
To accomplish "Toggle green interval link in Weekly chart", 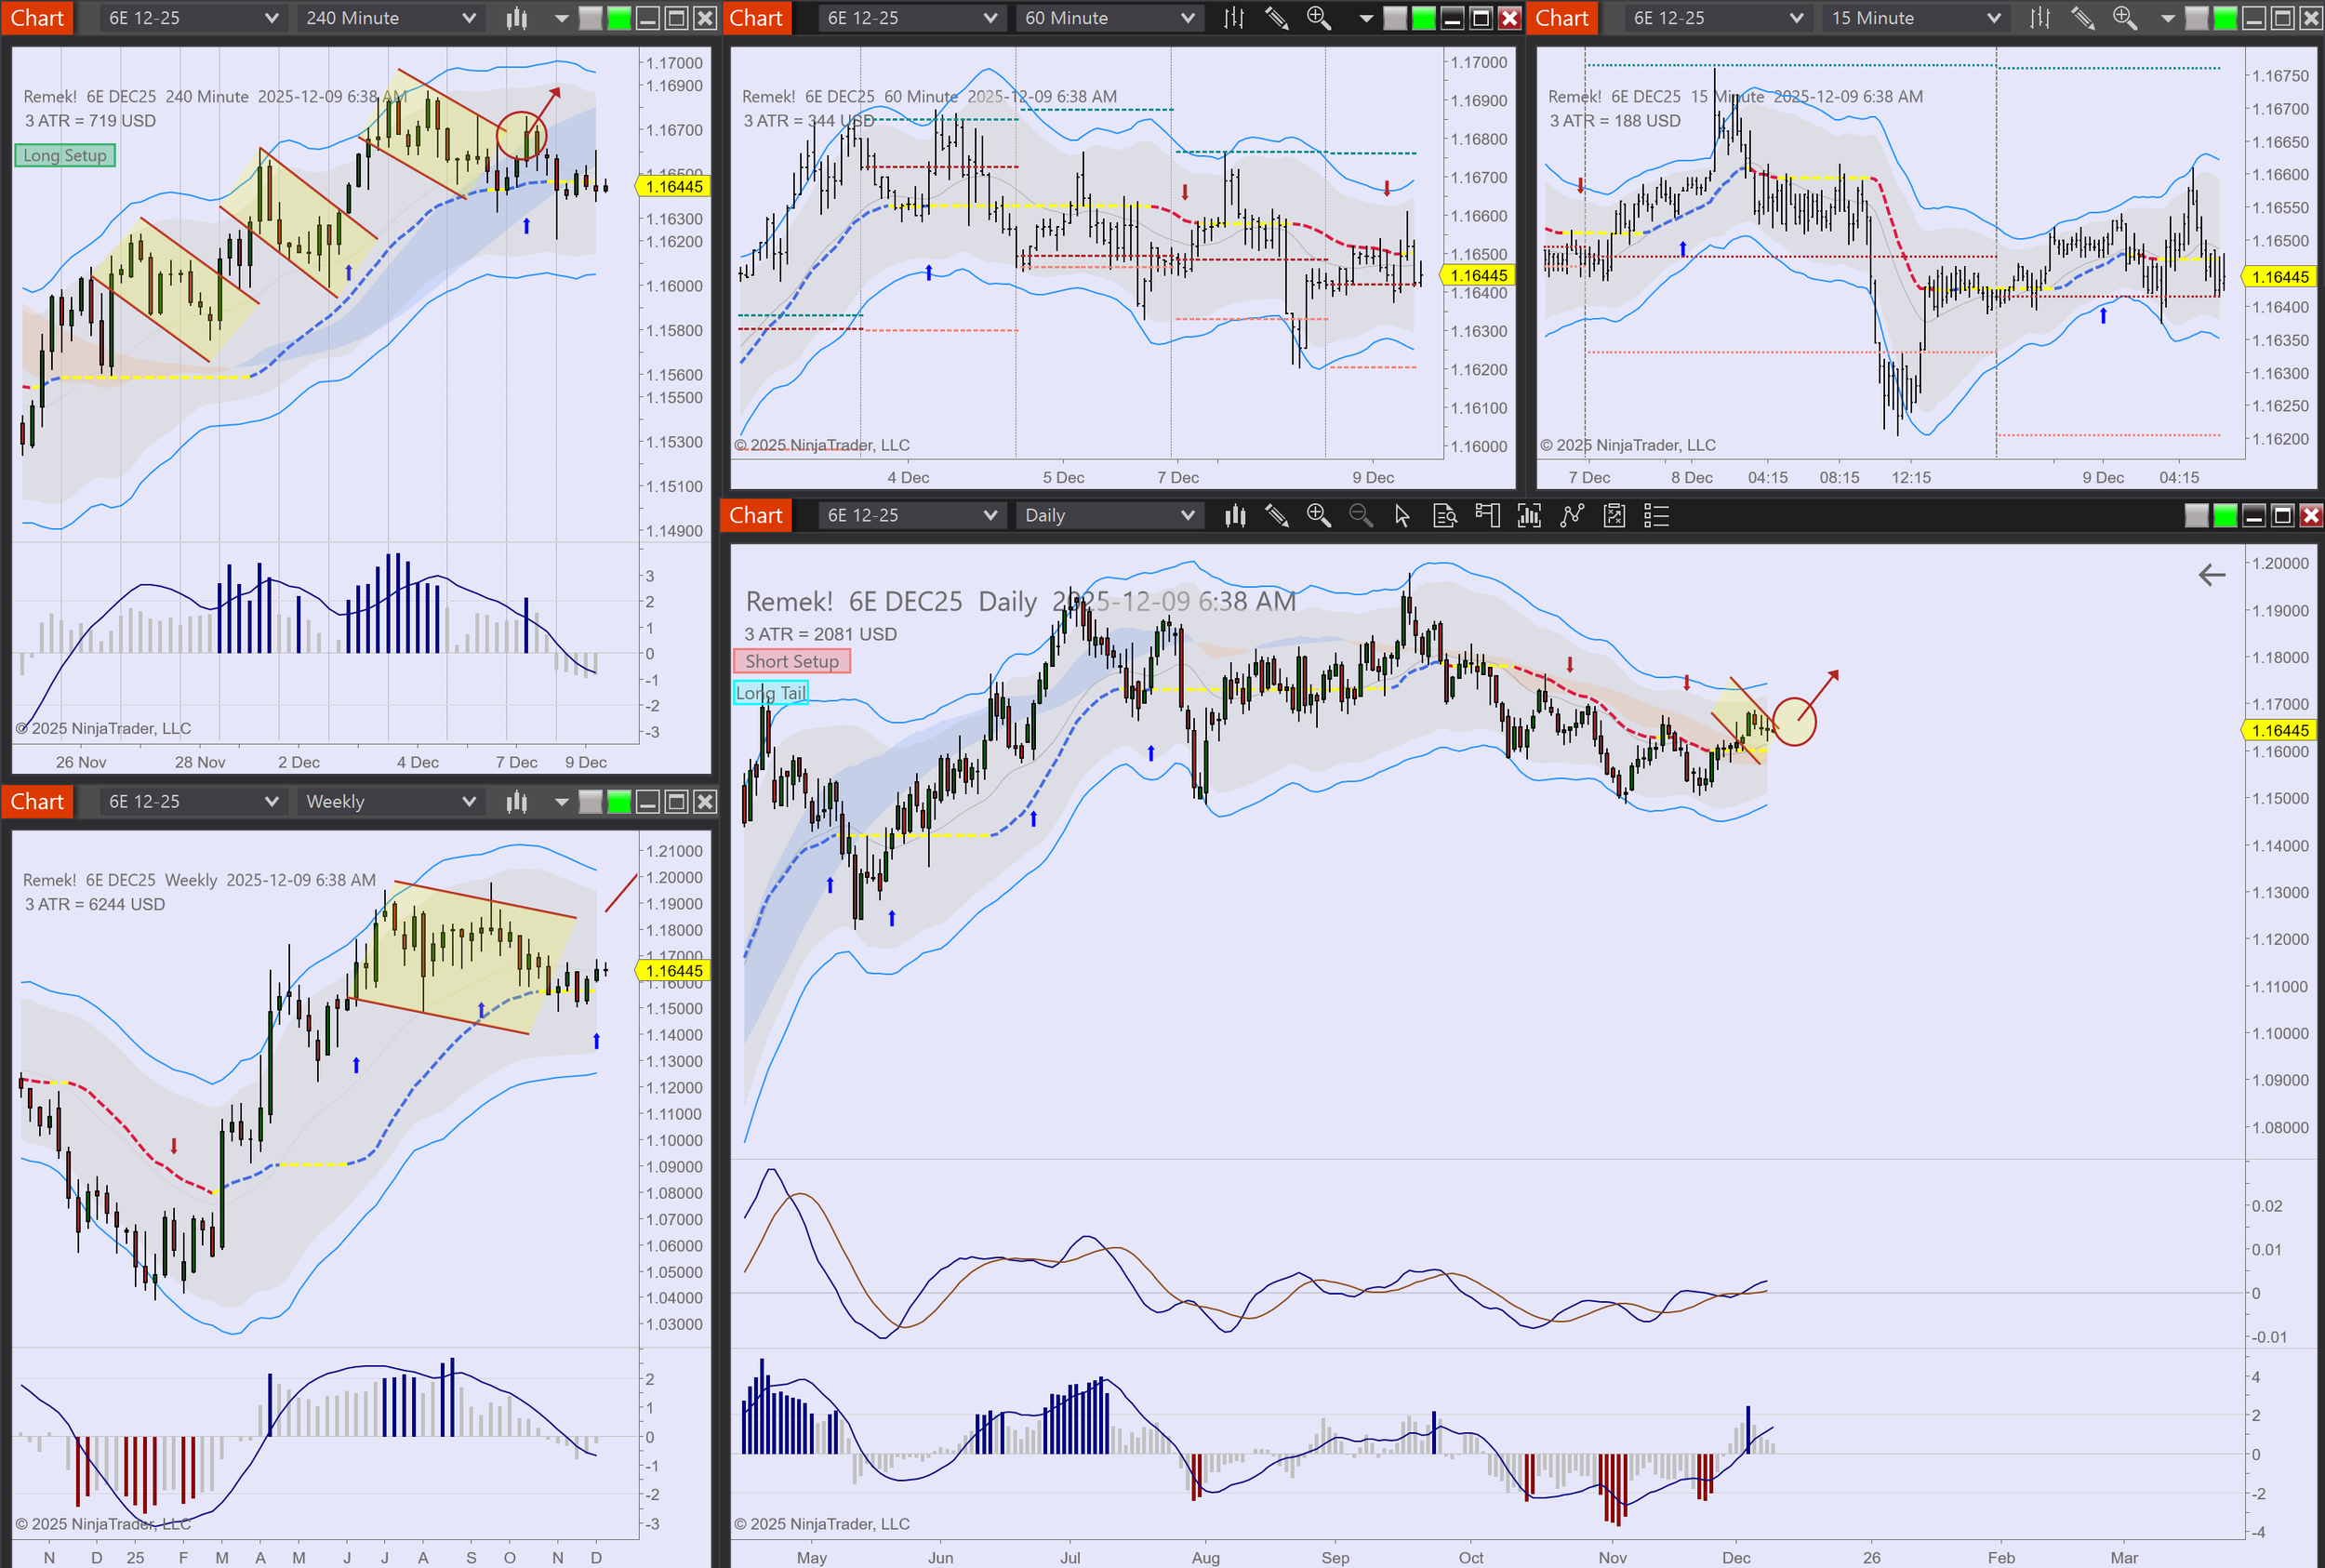I will [620, 801].
